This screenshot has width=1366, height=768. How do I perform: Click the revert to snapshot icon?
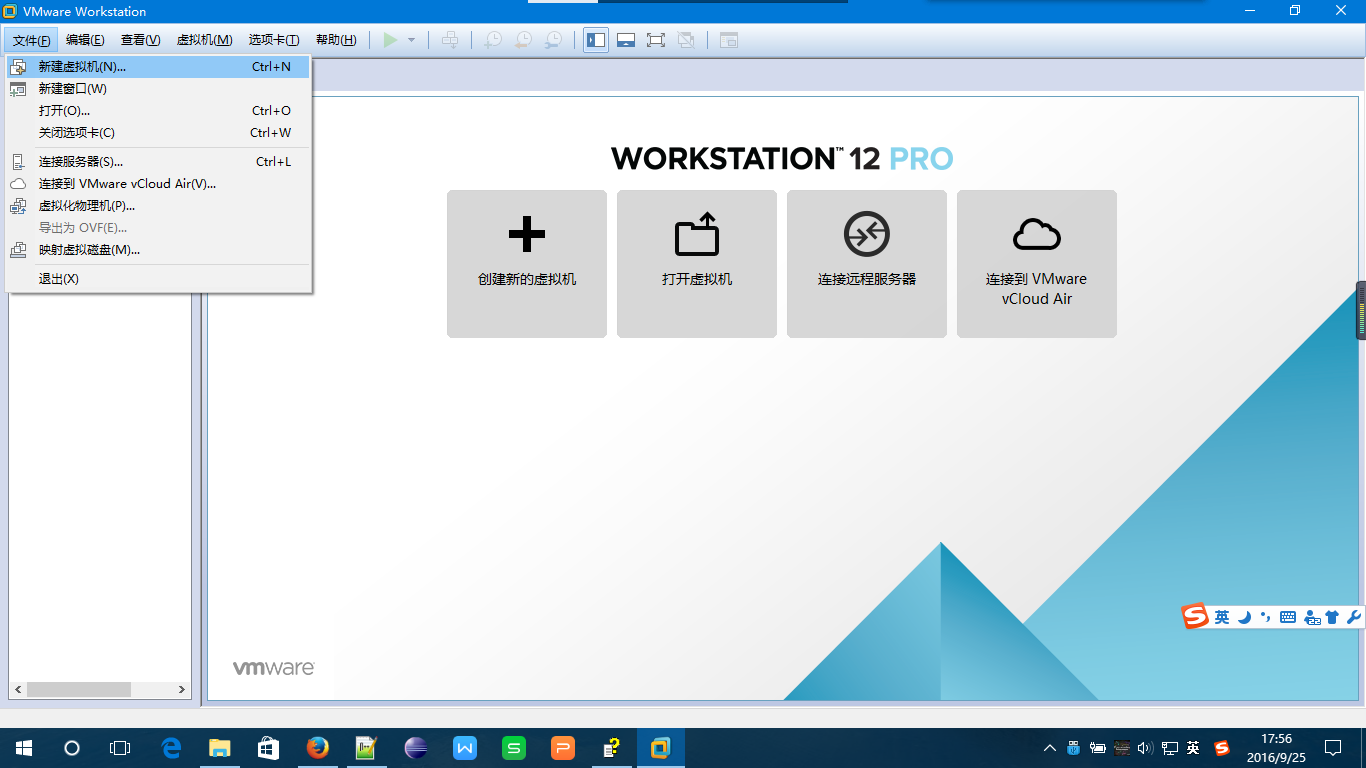[523, 40]
